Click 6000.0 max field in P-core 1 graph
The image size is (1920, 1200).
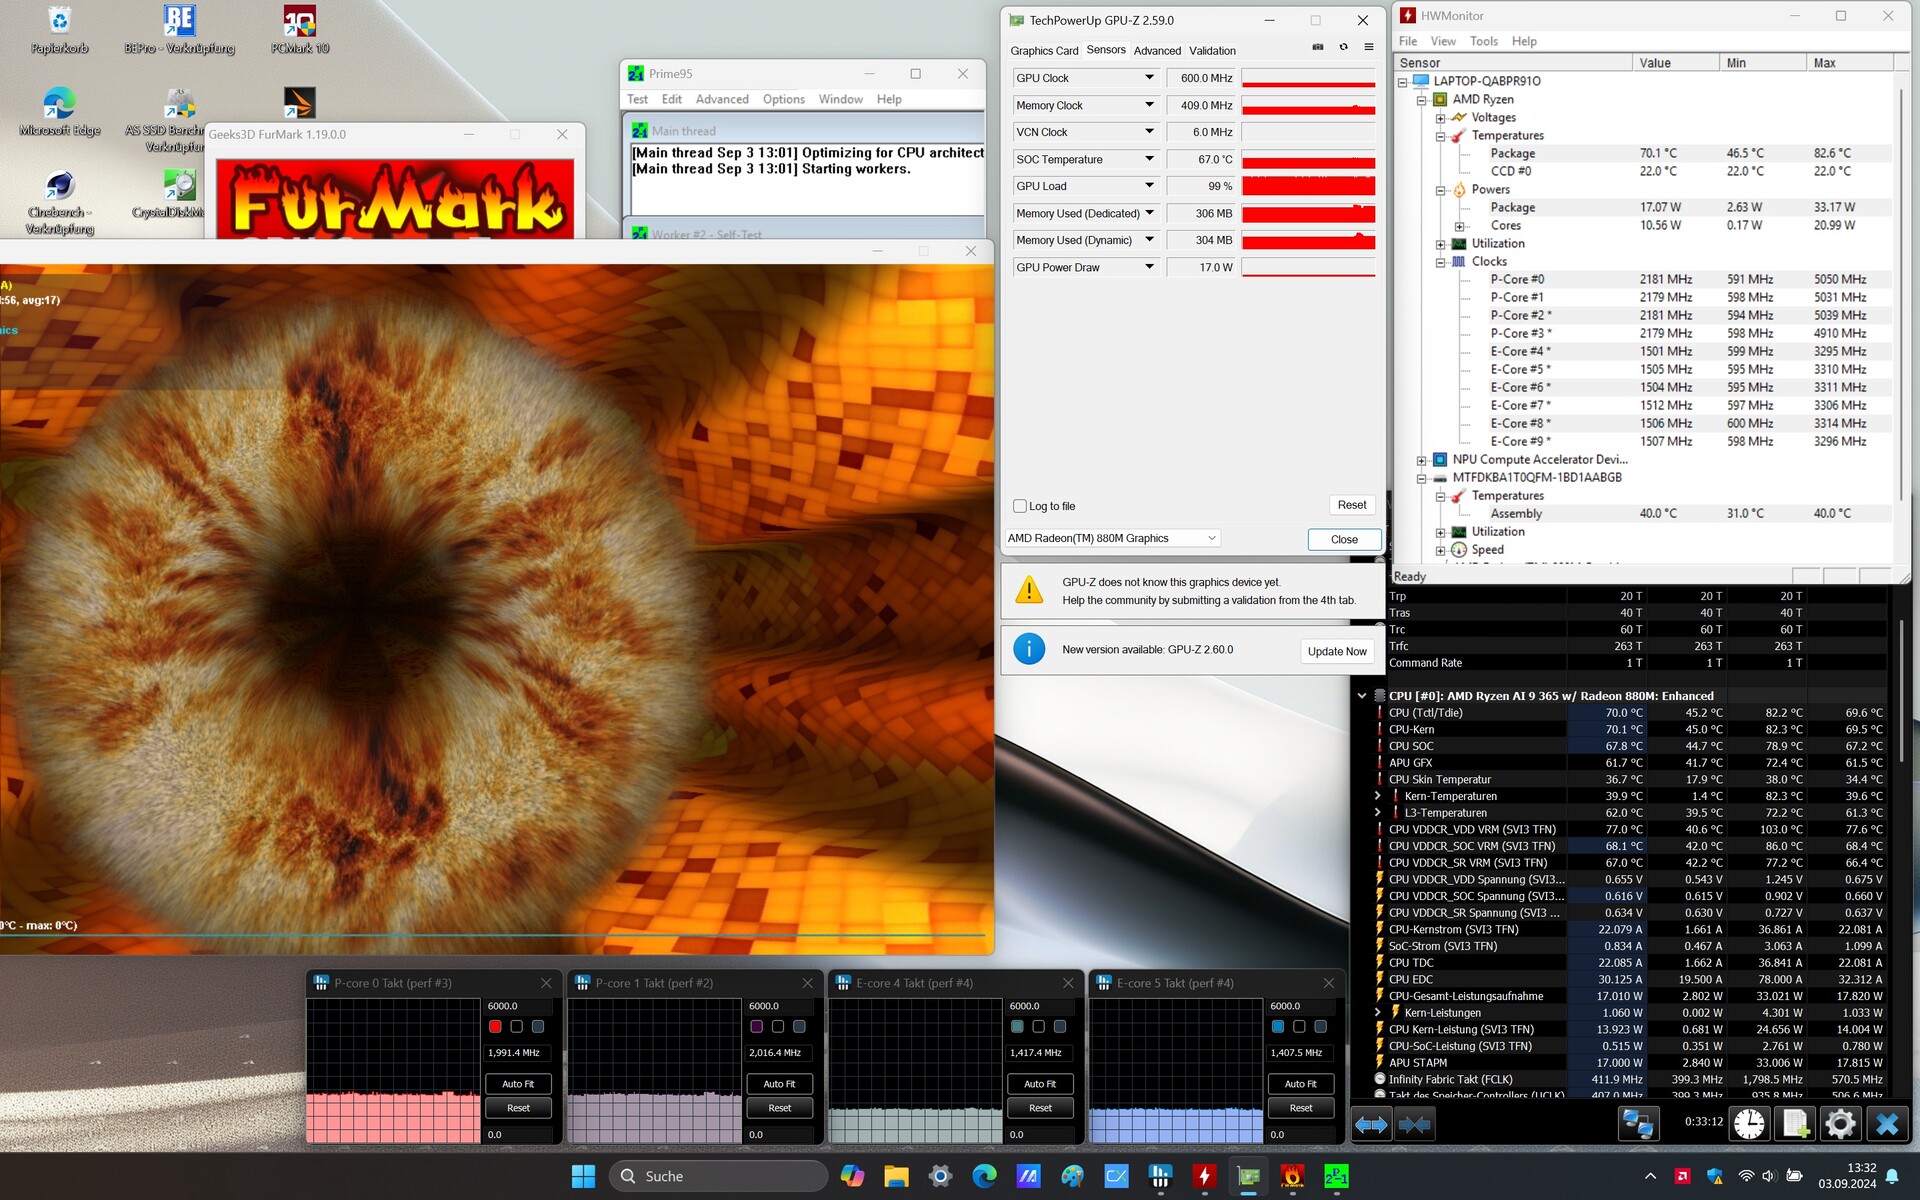(x=779, y=1006)
